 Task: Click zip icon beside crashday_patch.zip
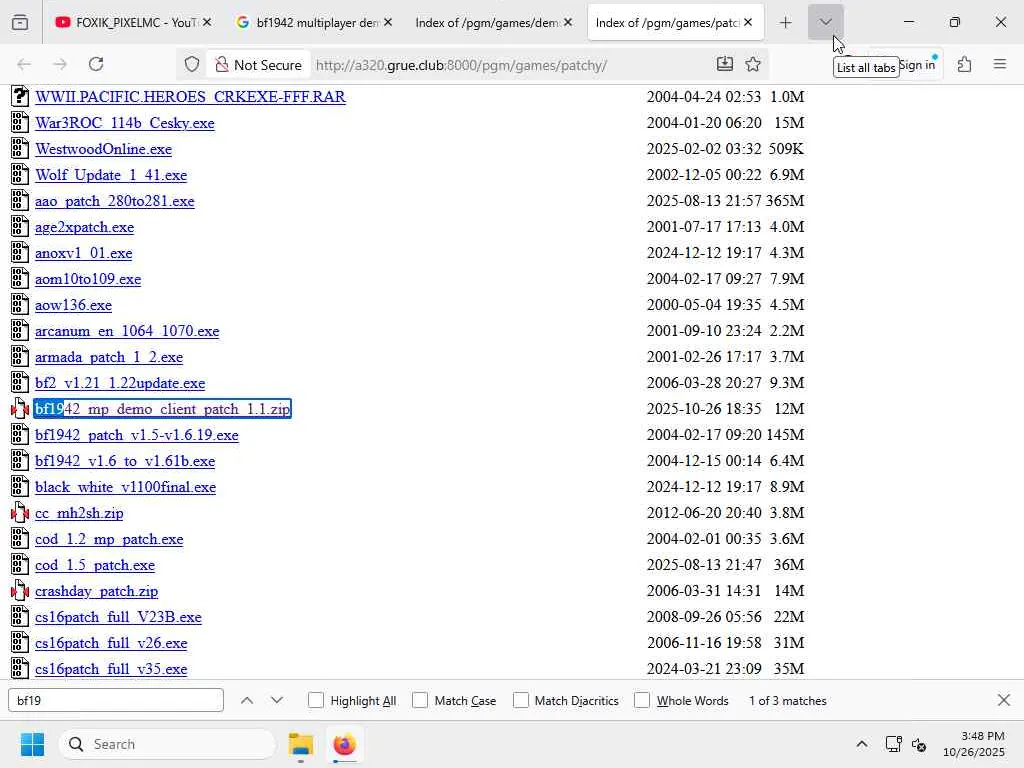click(20, 591)
